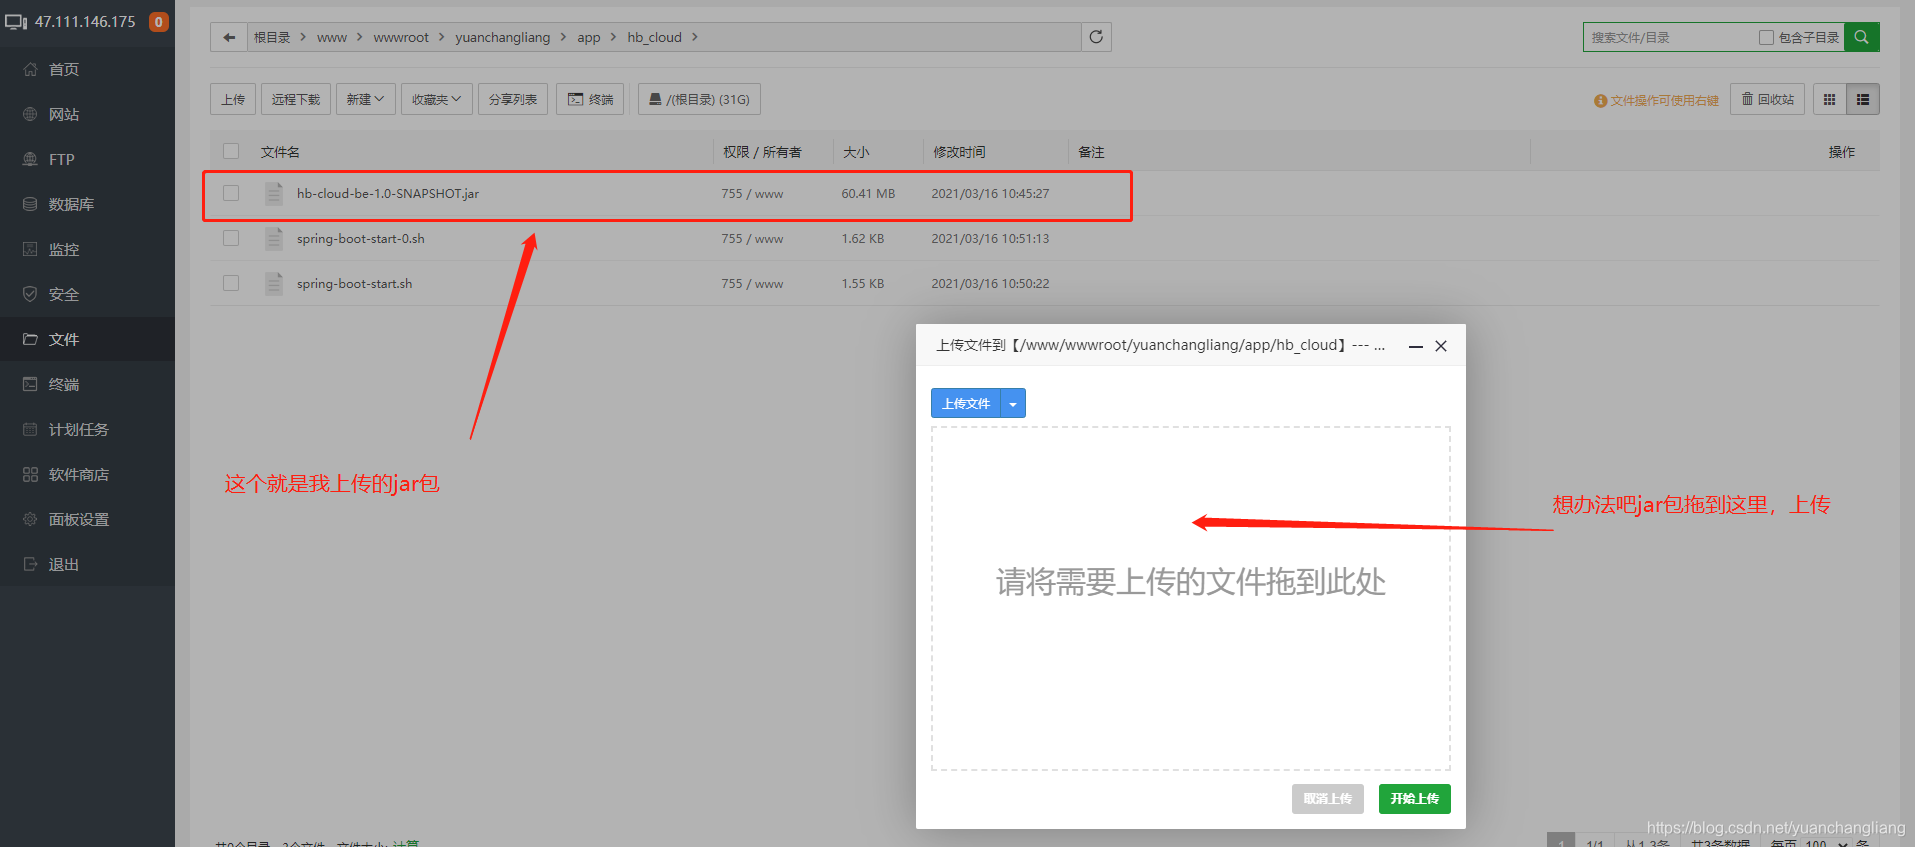1915x847 pixels.
Task: Click the 网站 globe icon
Action: coord(30,114)
